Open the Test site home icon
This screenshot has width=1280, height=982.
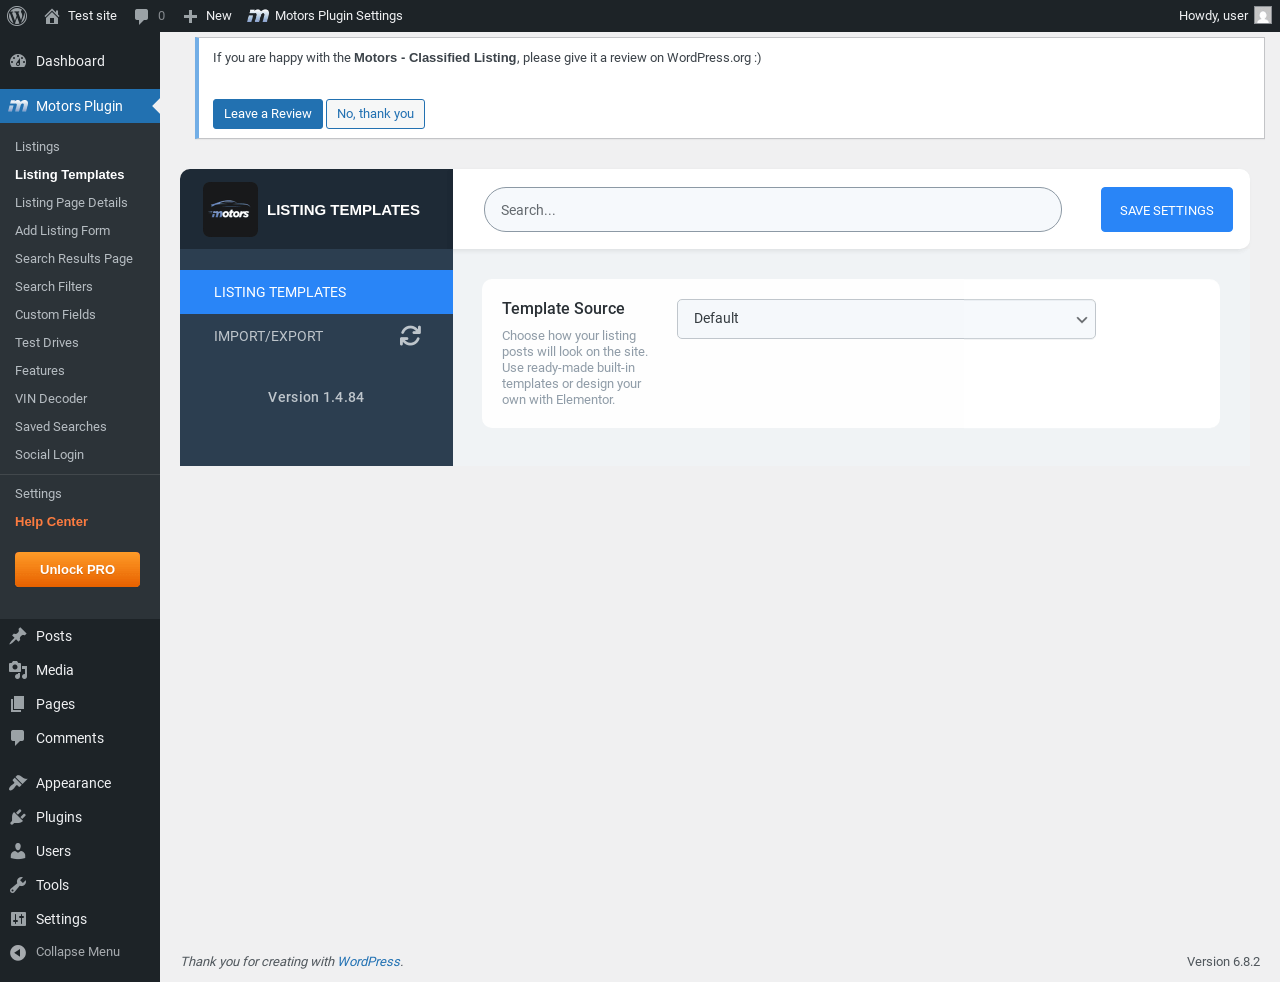52,16
